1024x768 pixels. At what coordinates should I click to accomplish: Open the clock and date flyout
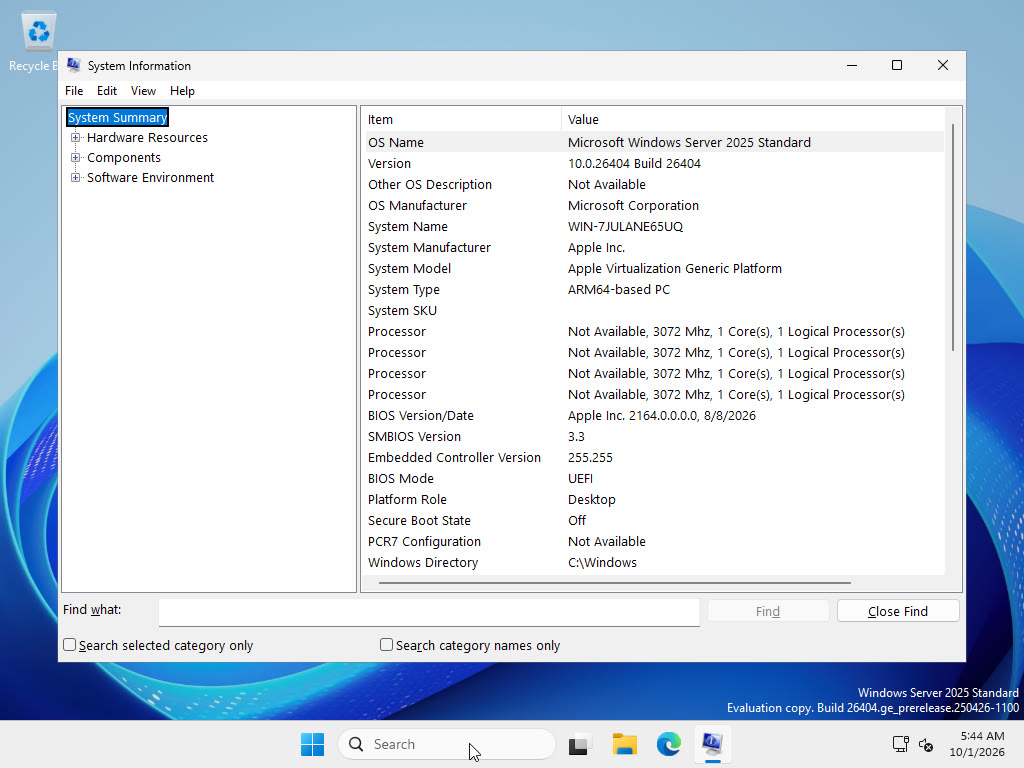click(977, 744)
